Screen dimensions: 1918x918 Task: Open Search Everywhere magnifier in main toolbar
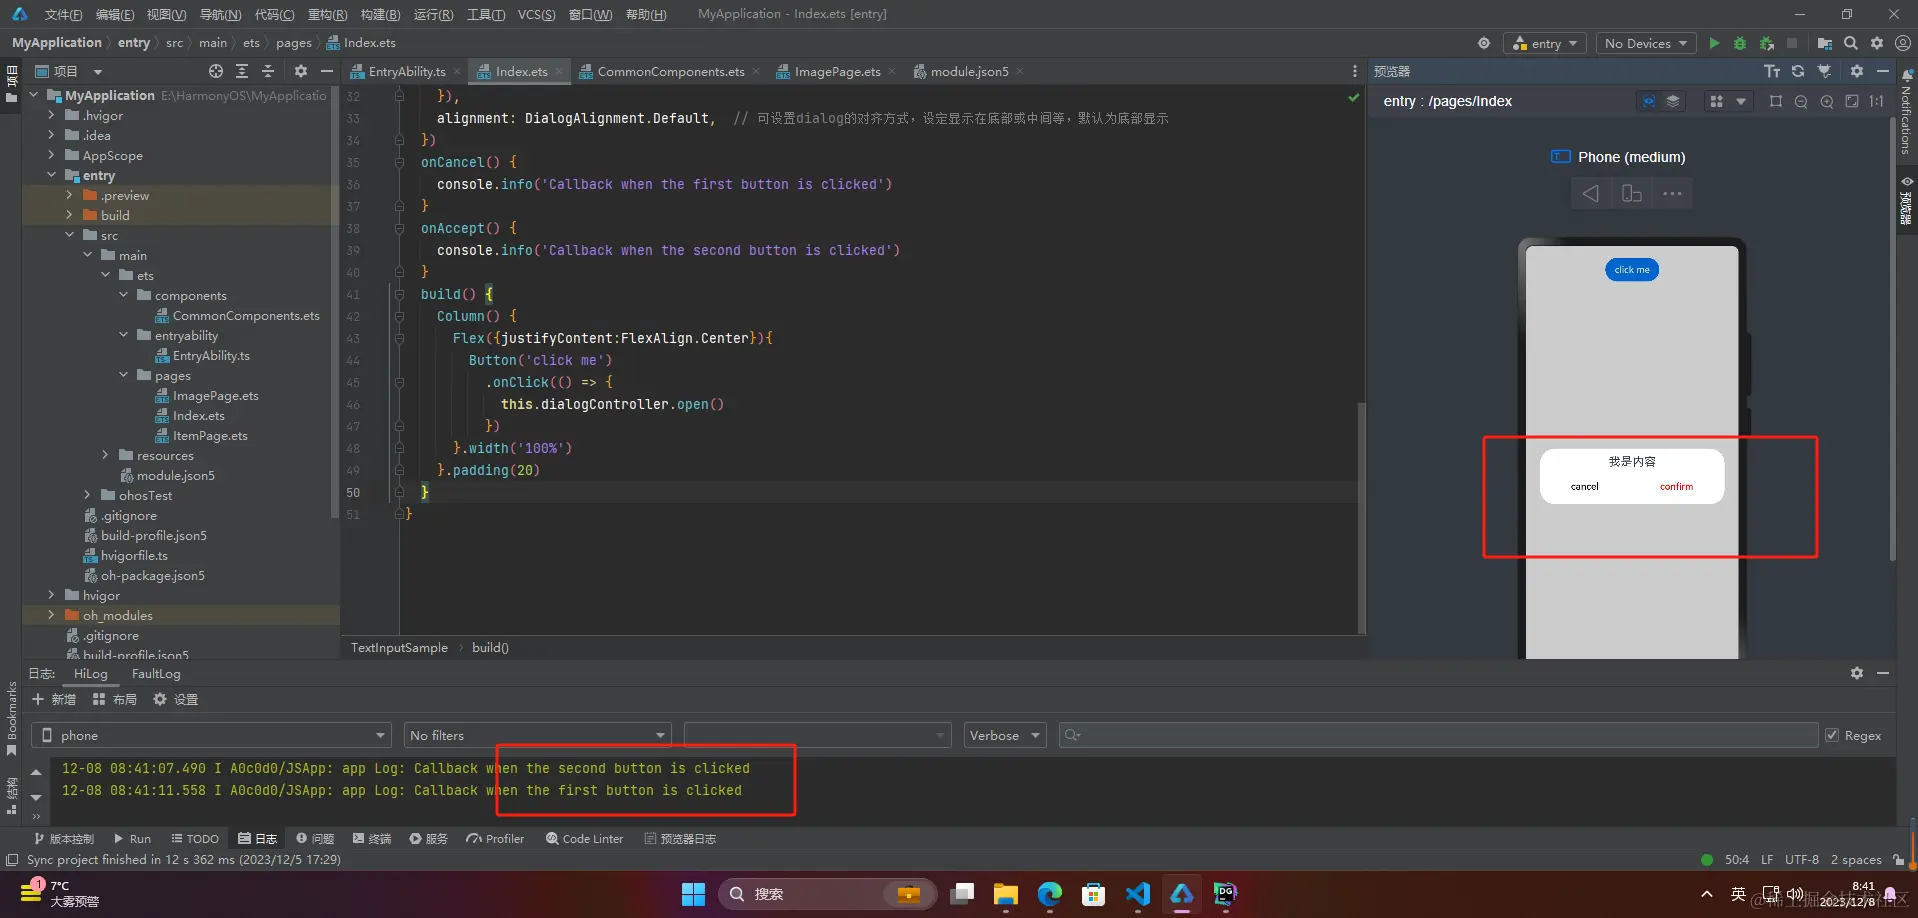pos(1851,43)
